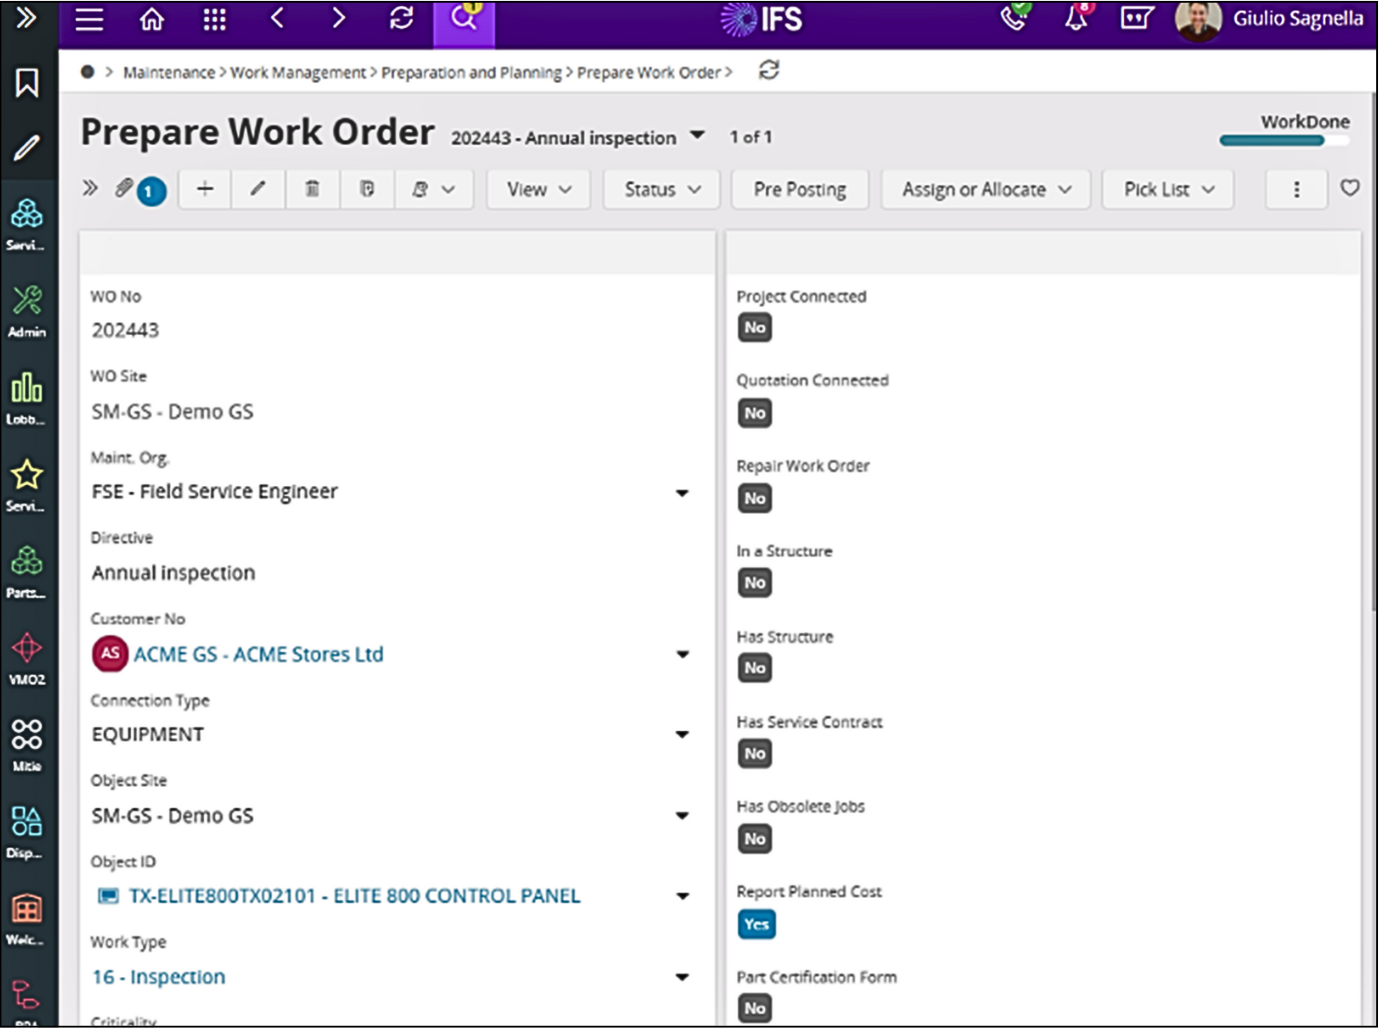Select the edit pencil icon in toolbar
1379x1029 pixels.
point(258,189)
